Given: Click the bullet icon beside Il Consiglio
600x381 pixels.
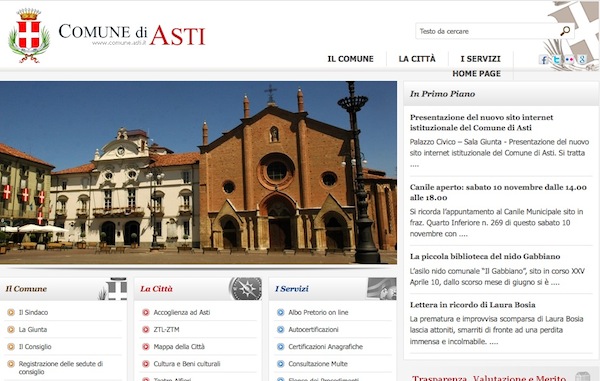Looking at the screenshot, I should [x=11, y=347].
